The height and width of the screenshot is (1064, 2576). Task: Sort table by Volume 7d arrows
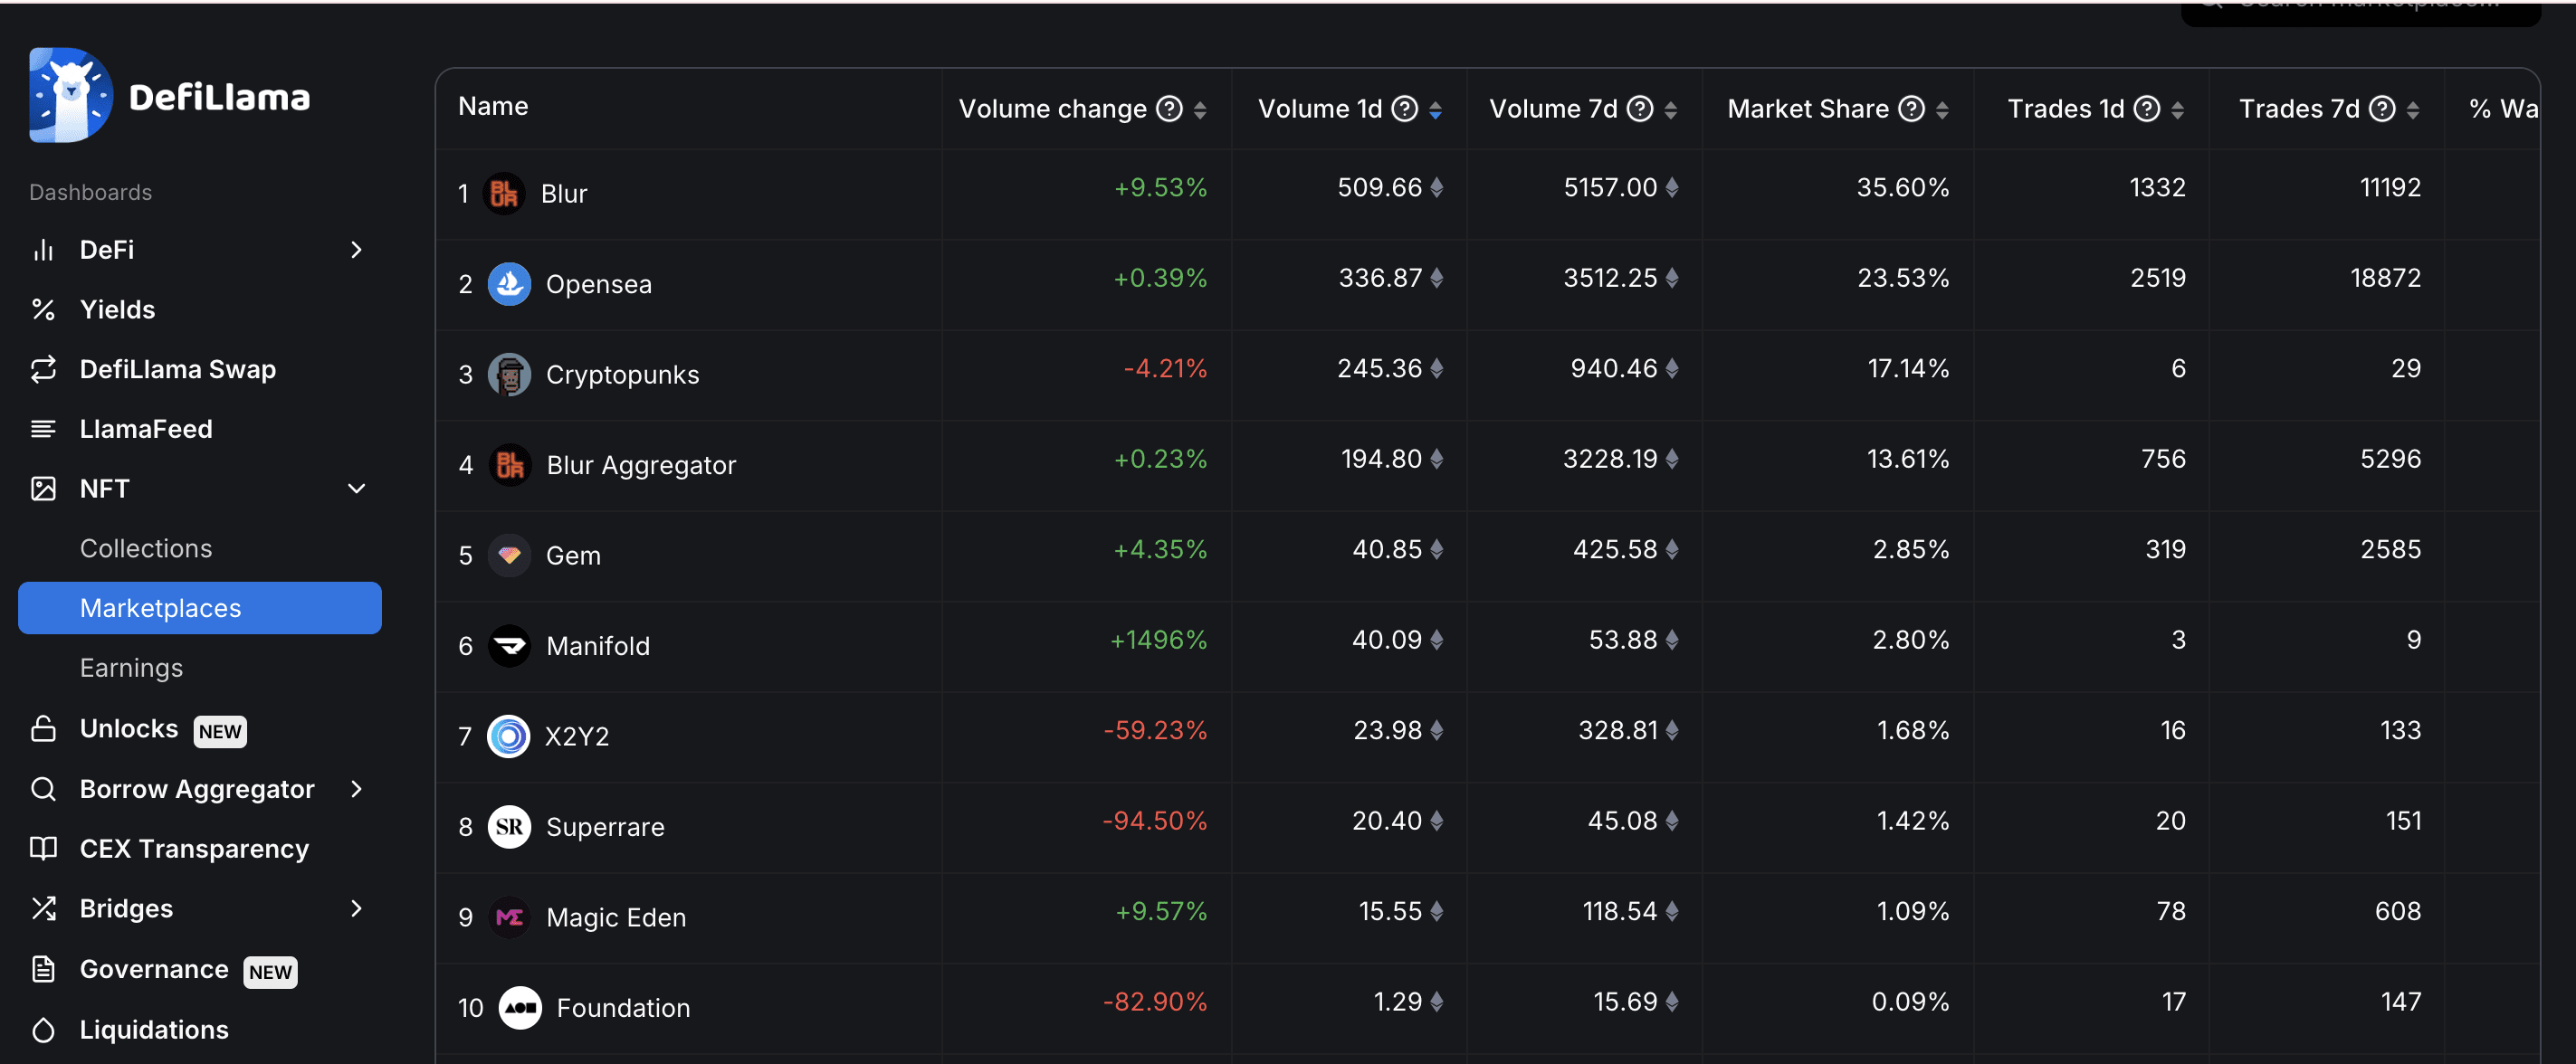click(1671, 110)
